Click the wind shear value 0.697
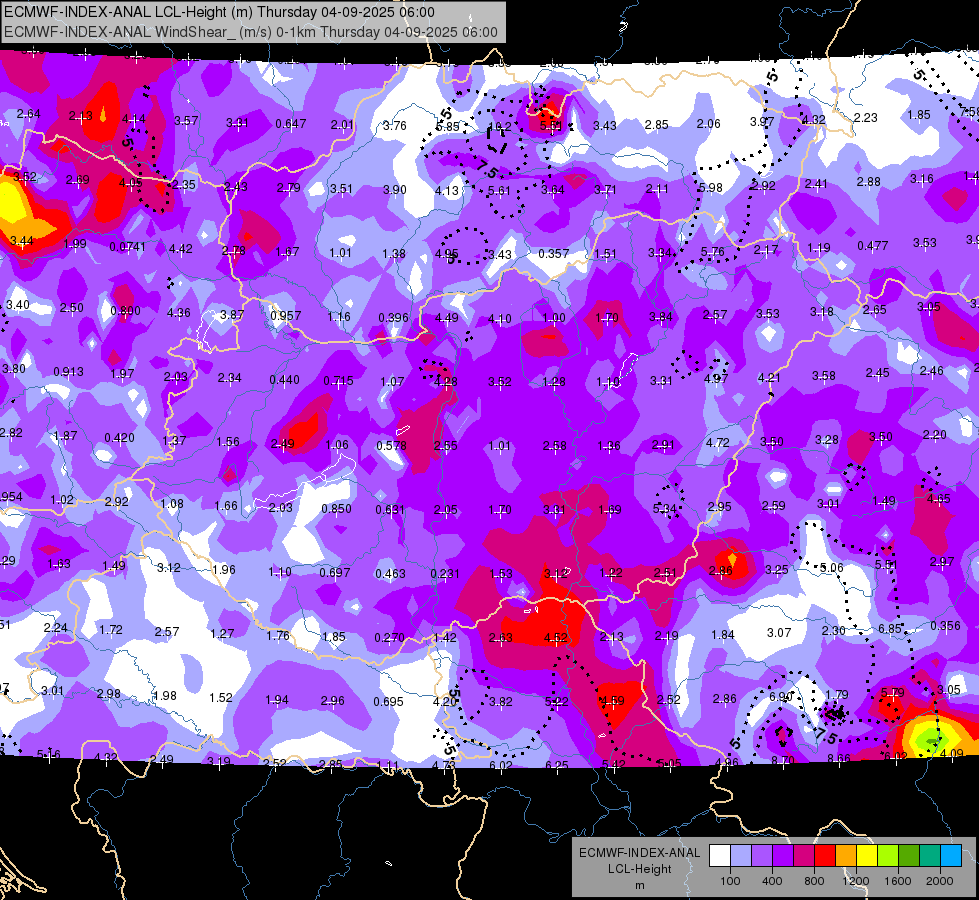979x900 pixels. [335, 572]
